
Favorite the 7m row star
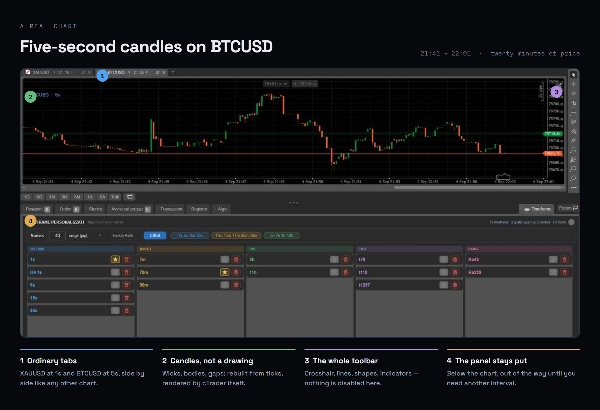coord(225,260)
